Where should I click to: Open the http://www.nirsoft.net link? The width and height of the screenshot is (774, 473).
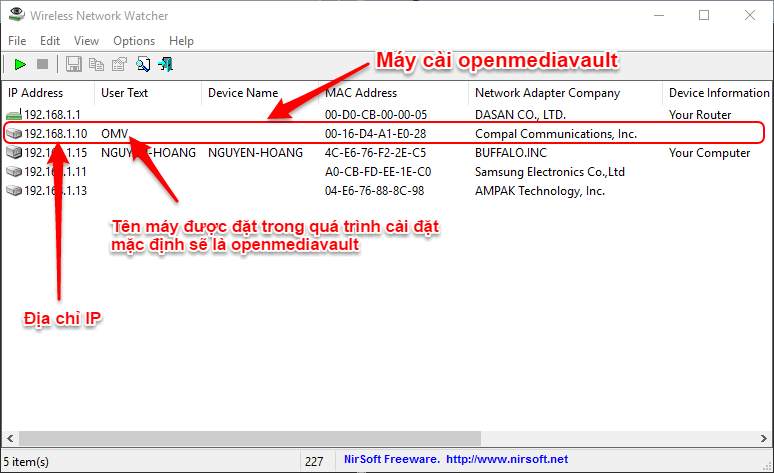pos(507,459)
